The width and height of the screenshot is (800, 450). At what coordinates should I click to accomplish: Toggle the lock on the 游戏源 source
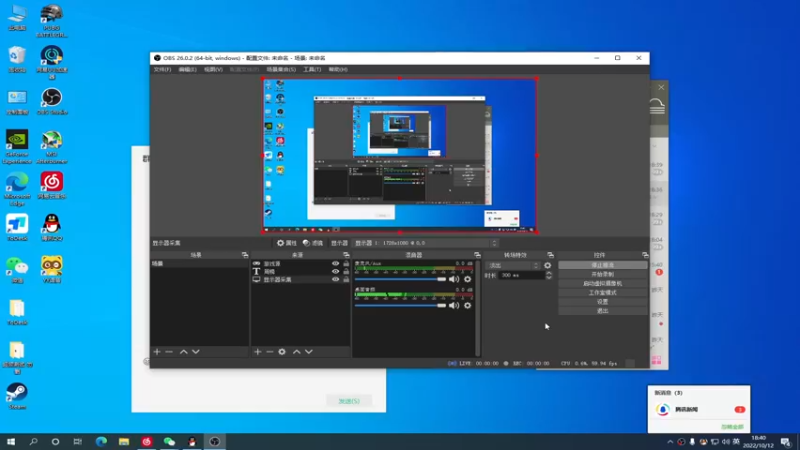pyautogui.click(x=346, y=264)
